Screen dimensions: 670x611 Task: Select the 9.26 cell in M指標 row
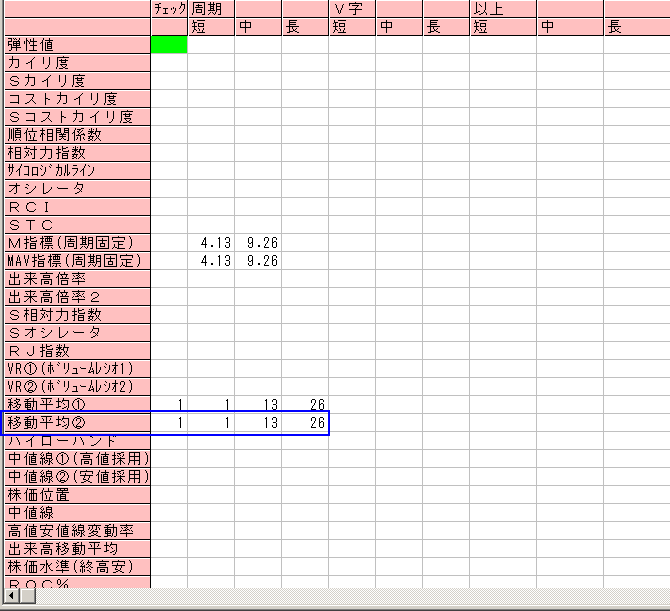pyautogui.click(x=258, y=243)
